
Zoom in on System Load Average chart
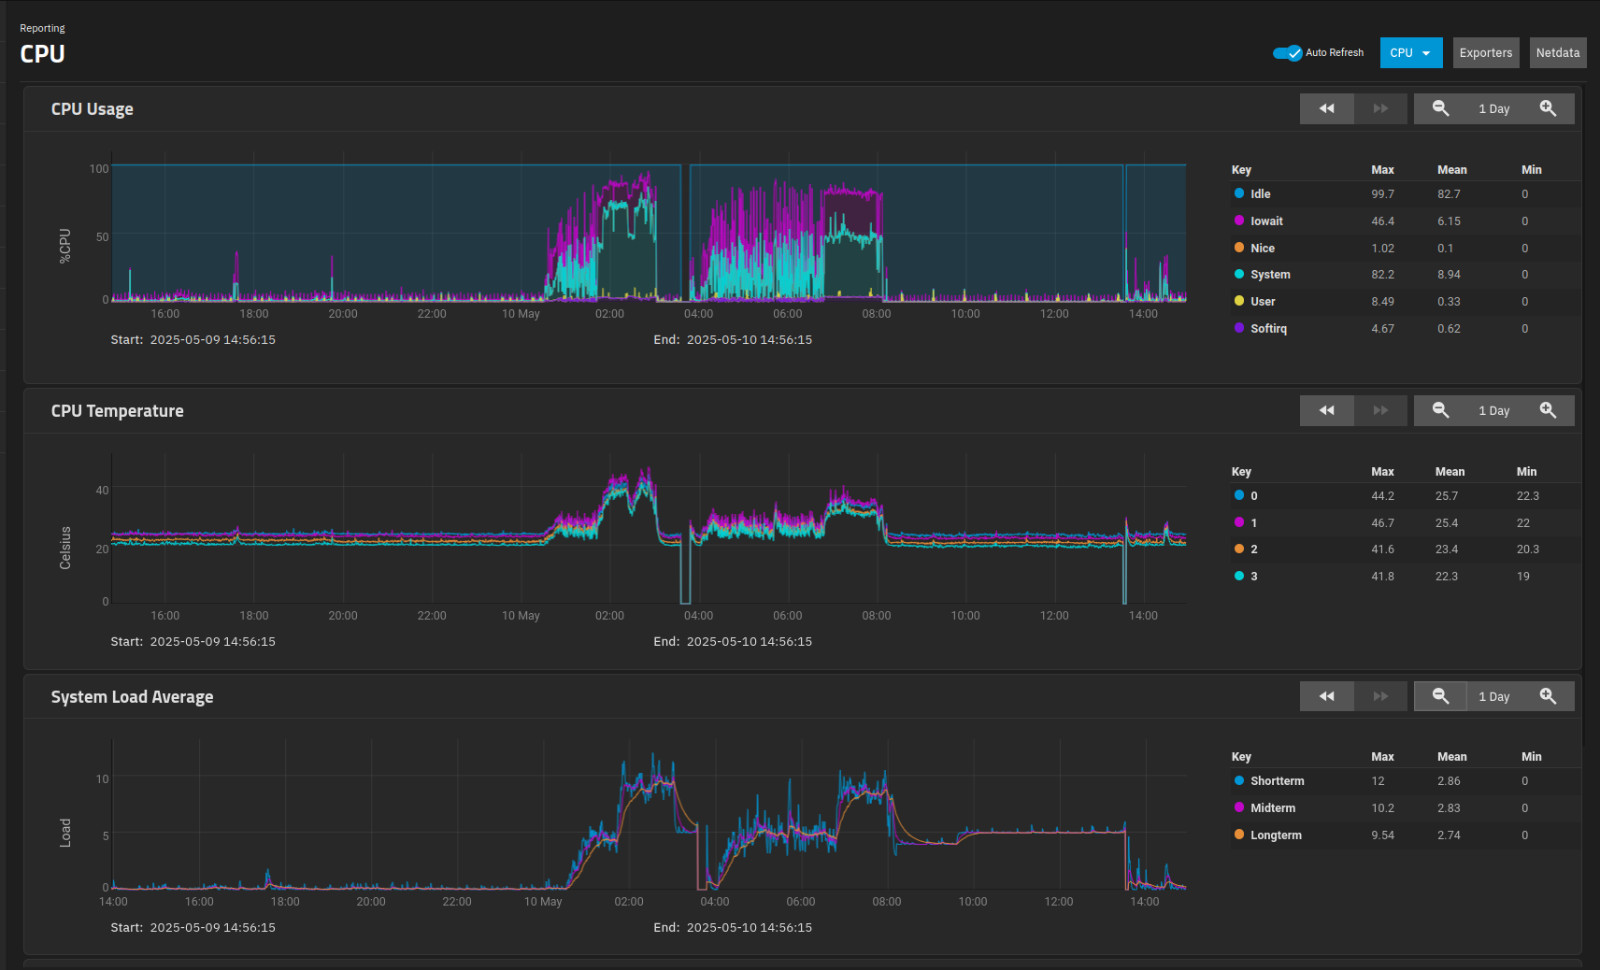pyautogui.click(x=1548, y=697)
